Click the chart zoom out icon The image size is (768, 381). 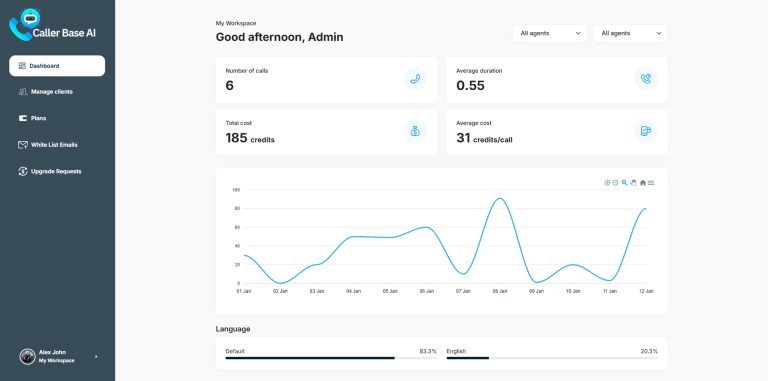615,183
